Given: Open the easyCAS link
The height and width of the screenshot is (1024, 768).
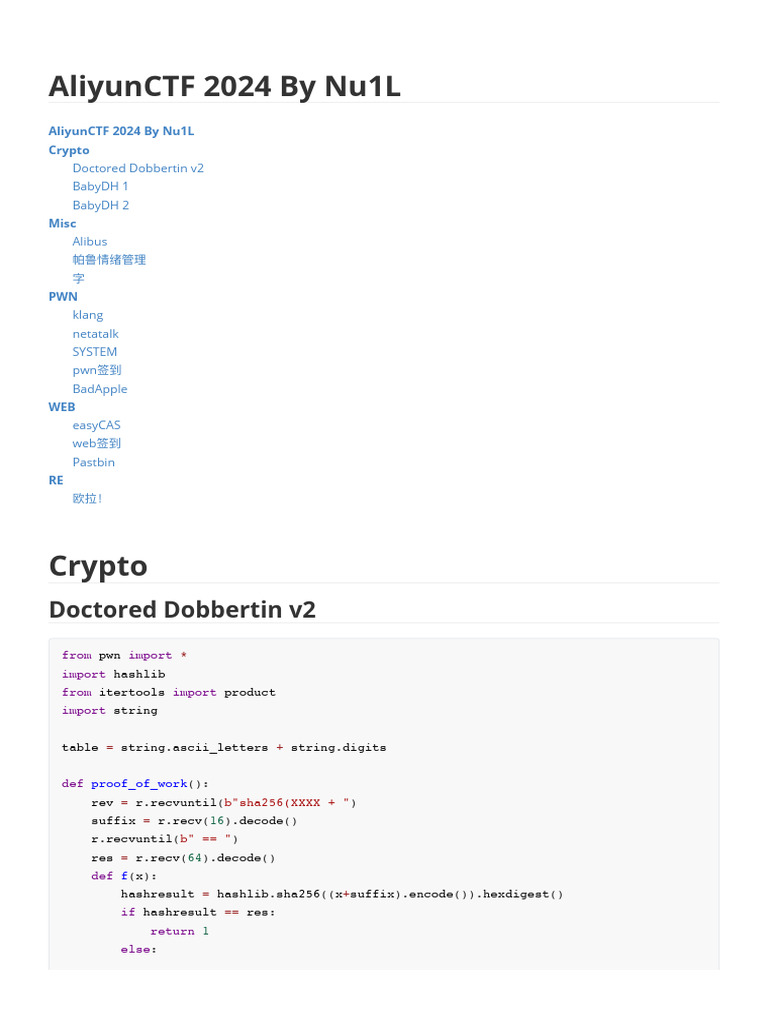Looking at the screenshot, I should click(x=96, y=425).
